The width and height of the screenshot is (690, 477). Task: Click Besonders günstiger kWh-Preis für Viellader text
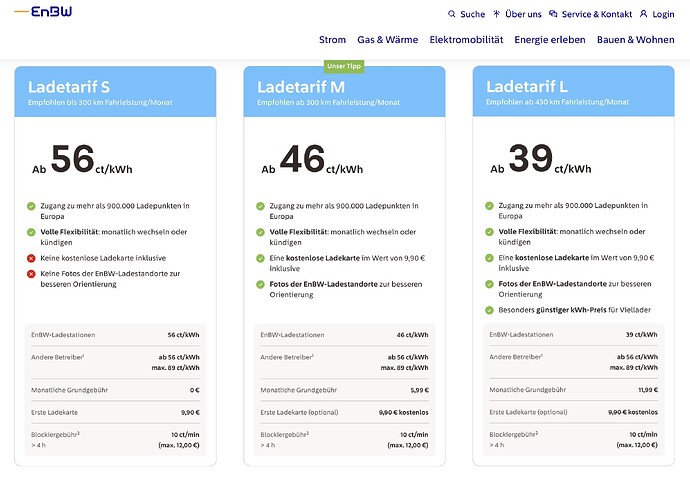click(574, 310)
